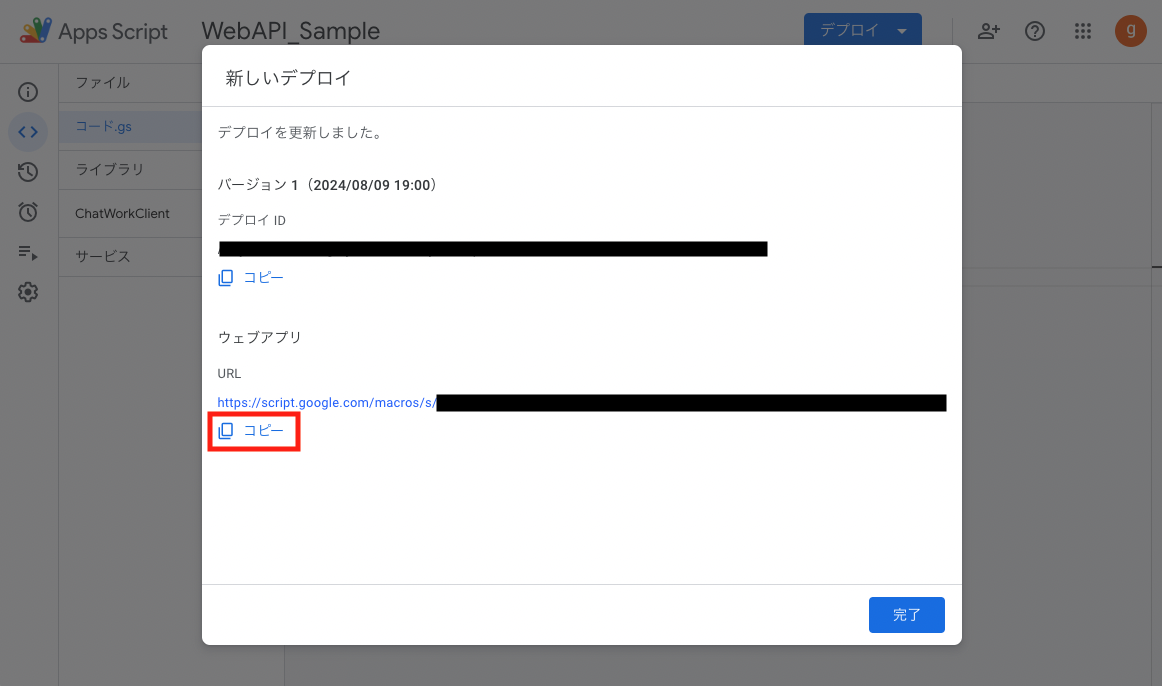View the Executions list
This screenshot has width=1162, height=686.
(28, 251)
